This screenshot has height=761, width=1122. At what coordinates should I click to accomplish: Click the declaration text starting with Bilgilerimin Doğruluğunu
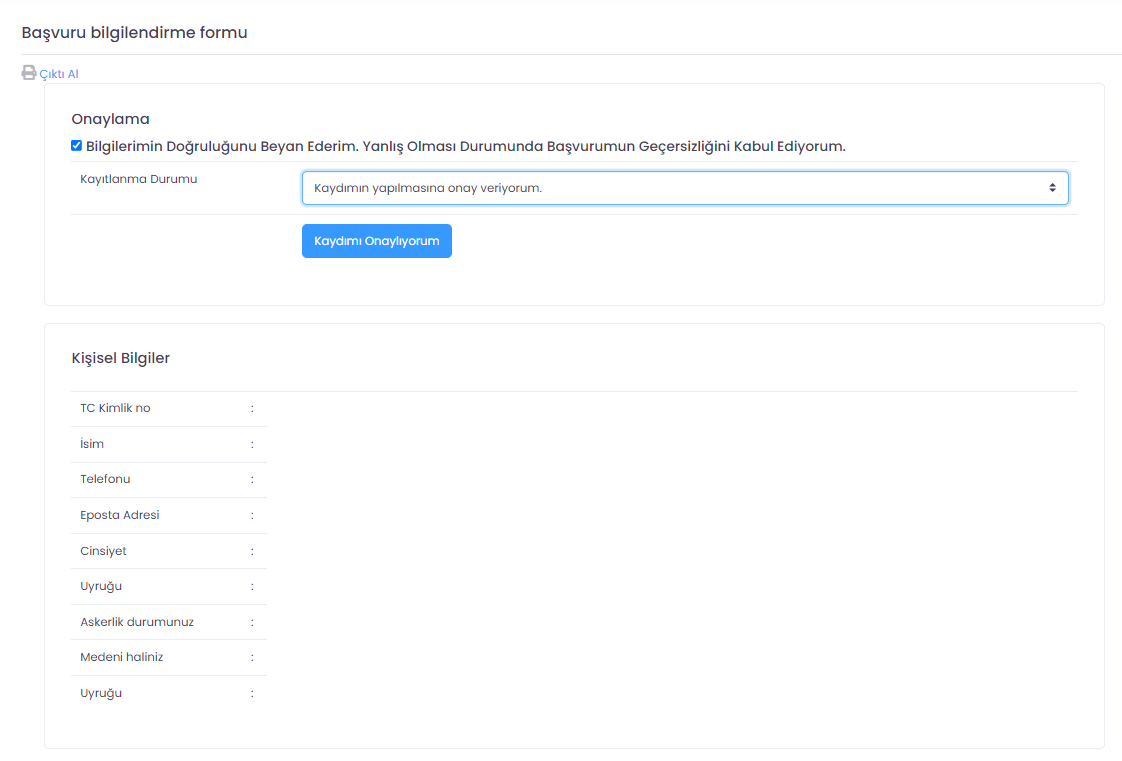coord(465,146)
